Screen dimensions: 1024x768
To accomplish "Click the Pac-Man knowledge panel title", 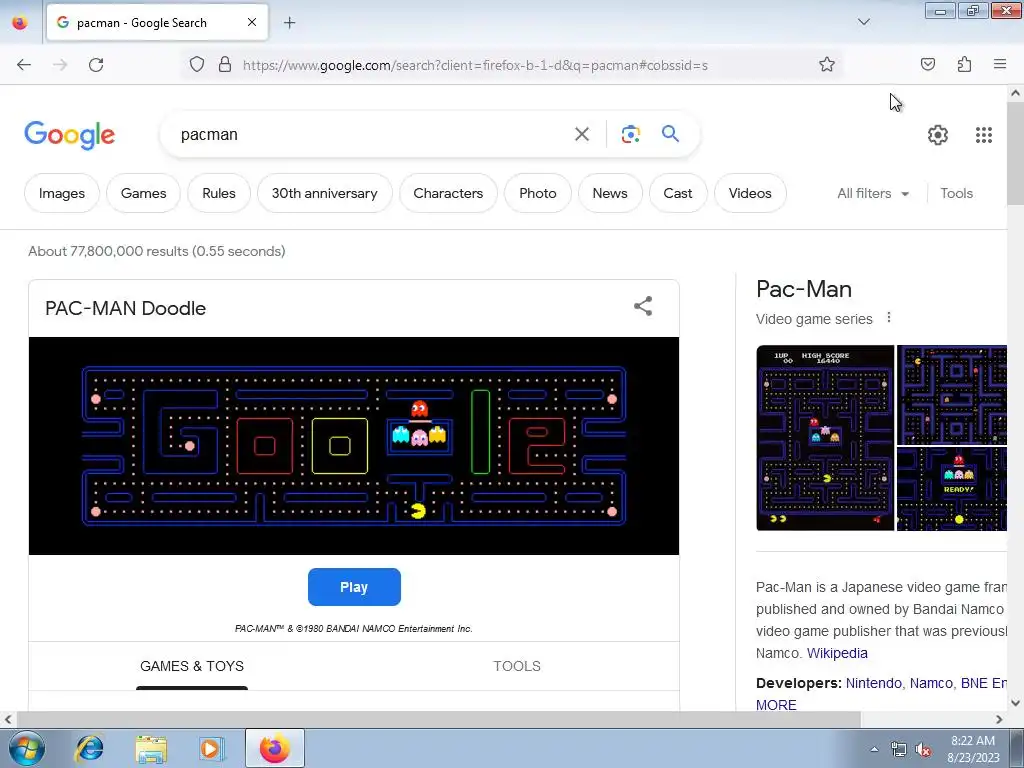I will 804,289.
